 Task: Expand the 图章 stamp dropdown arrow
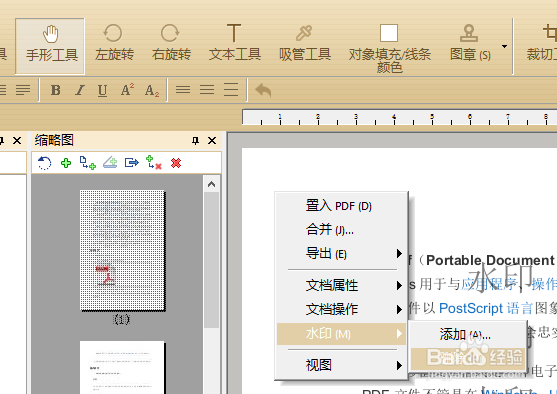click(x=504, y=47)
